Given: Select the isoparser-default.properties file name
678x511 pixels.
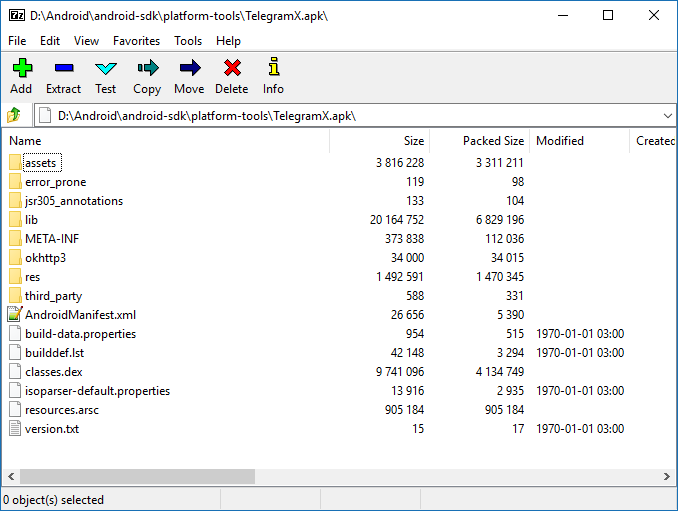Looking at the screenshot, I should 98,391.
